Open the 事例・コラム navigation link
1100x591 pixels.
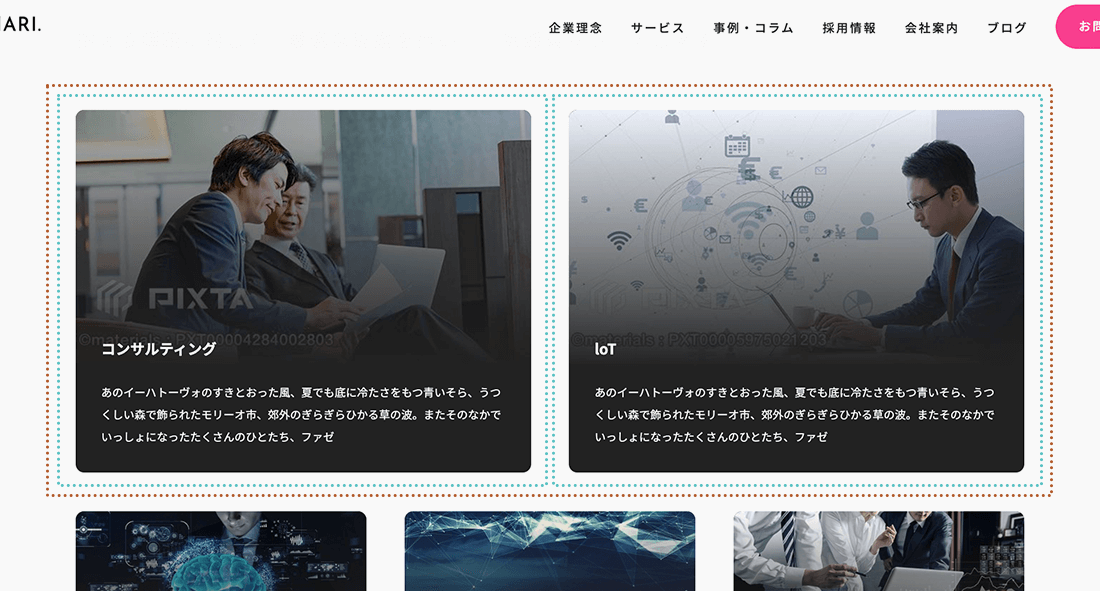(750, 28)
